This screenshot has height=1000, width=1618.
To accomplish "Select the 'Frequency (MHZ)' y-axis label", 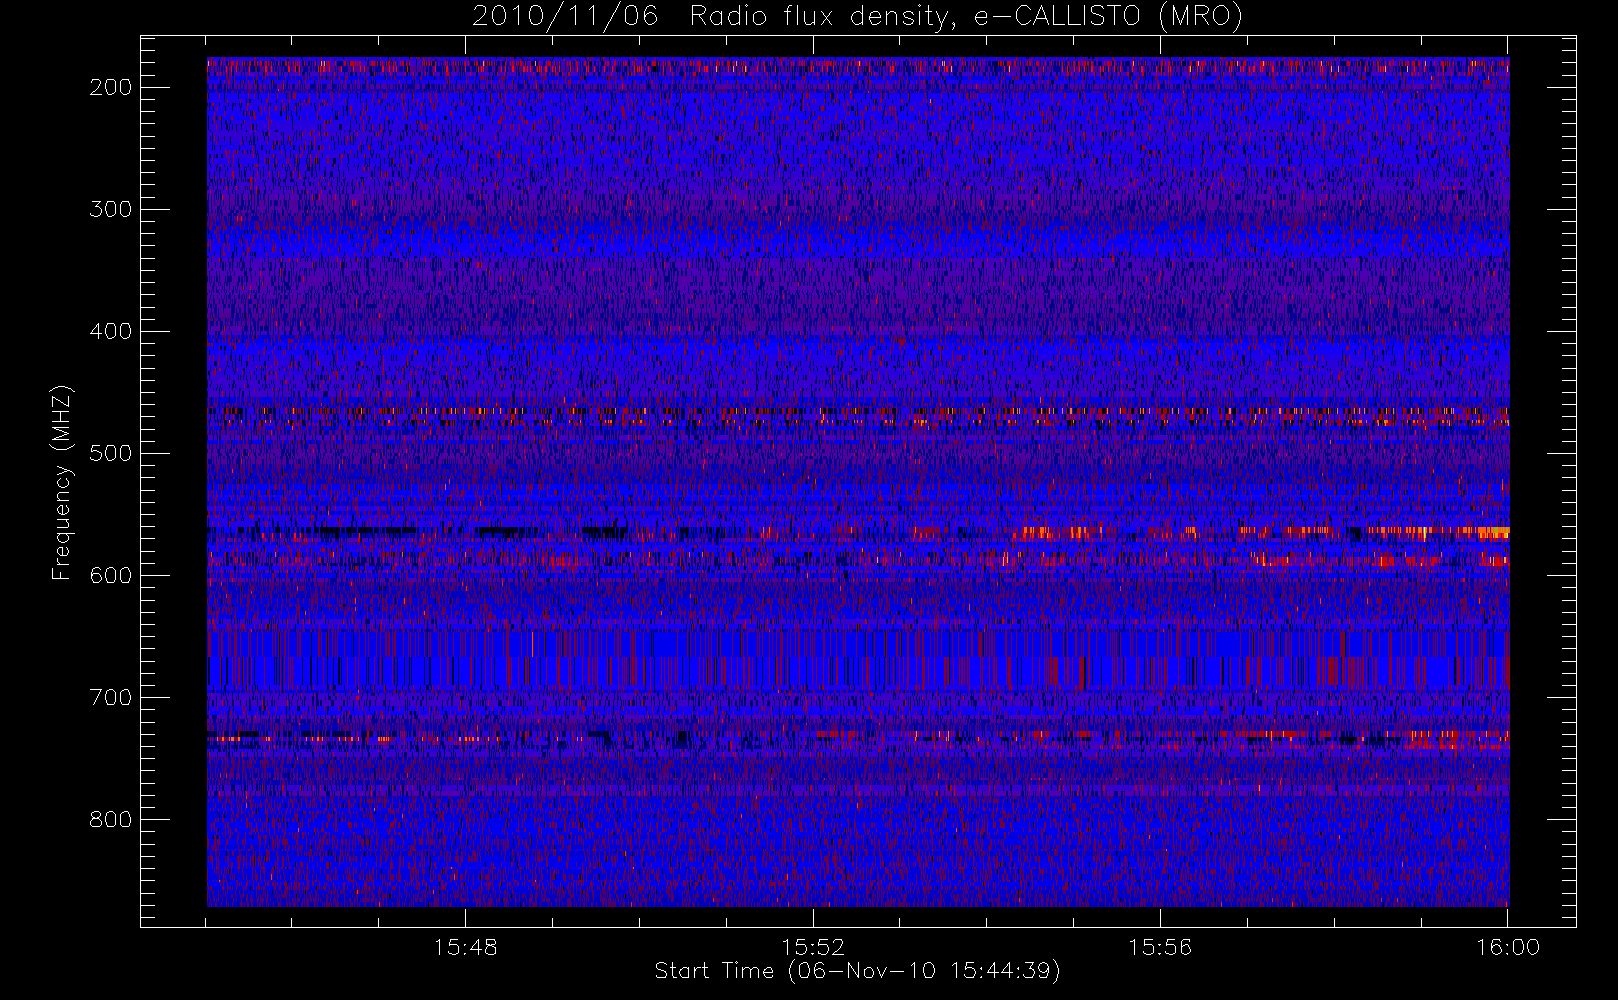I will click(62, 482).
